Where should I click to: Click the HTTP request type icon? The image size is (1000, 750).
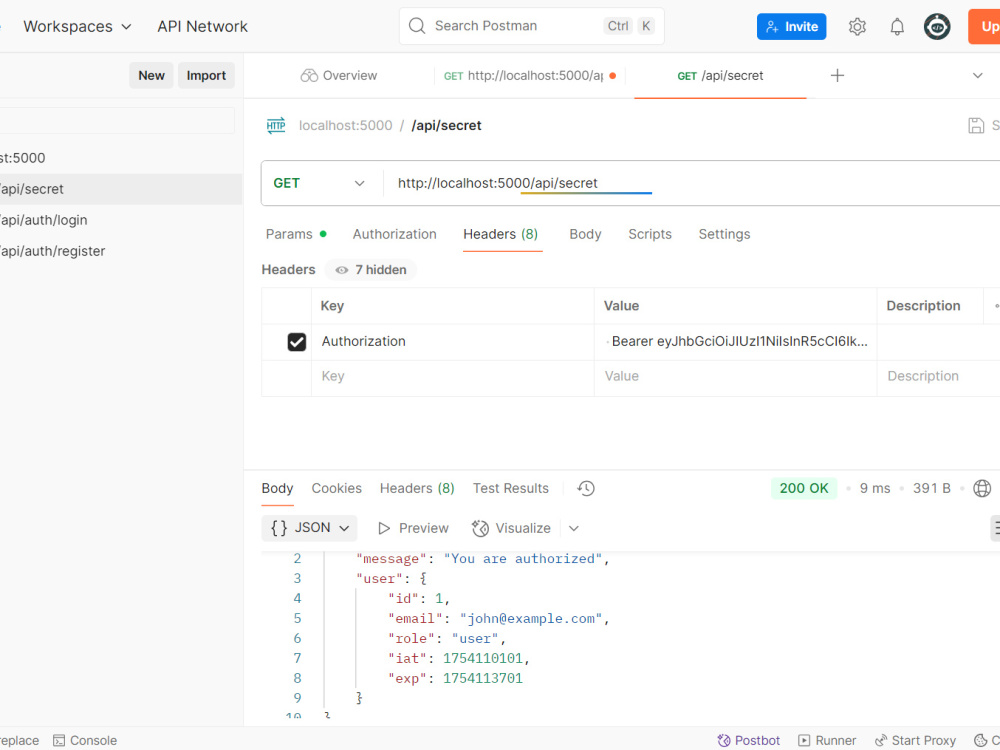pyautogui.click(x=276, y=126)
